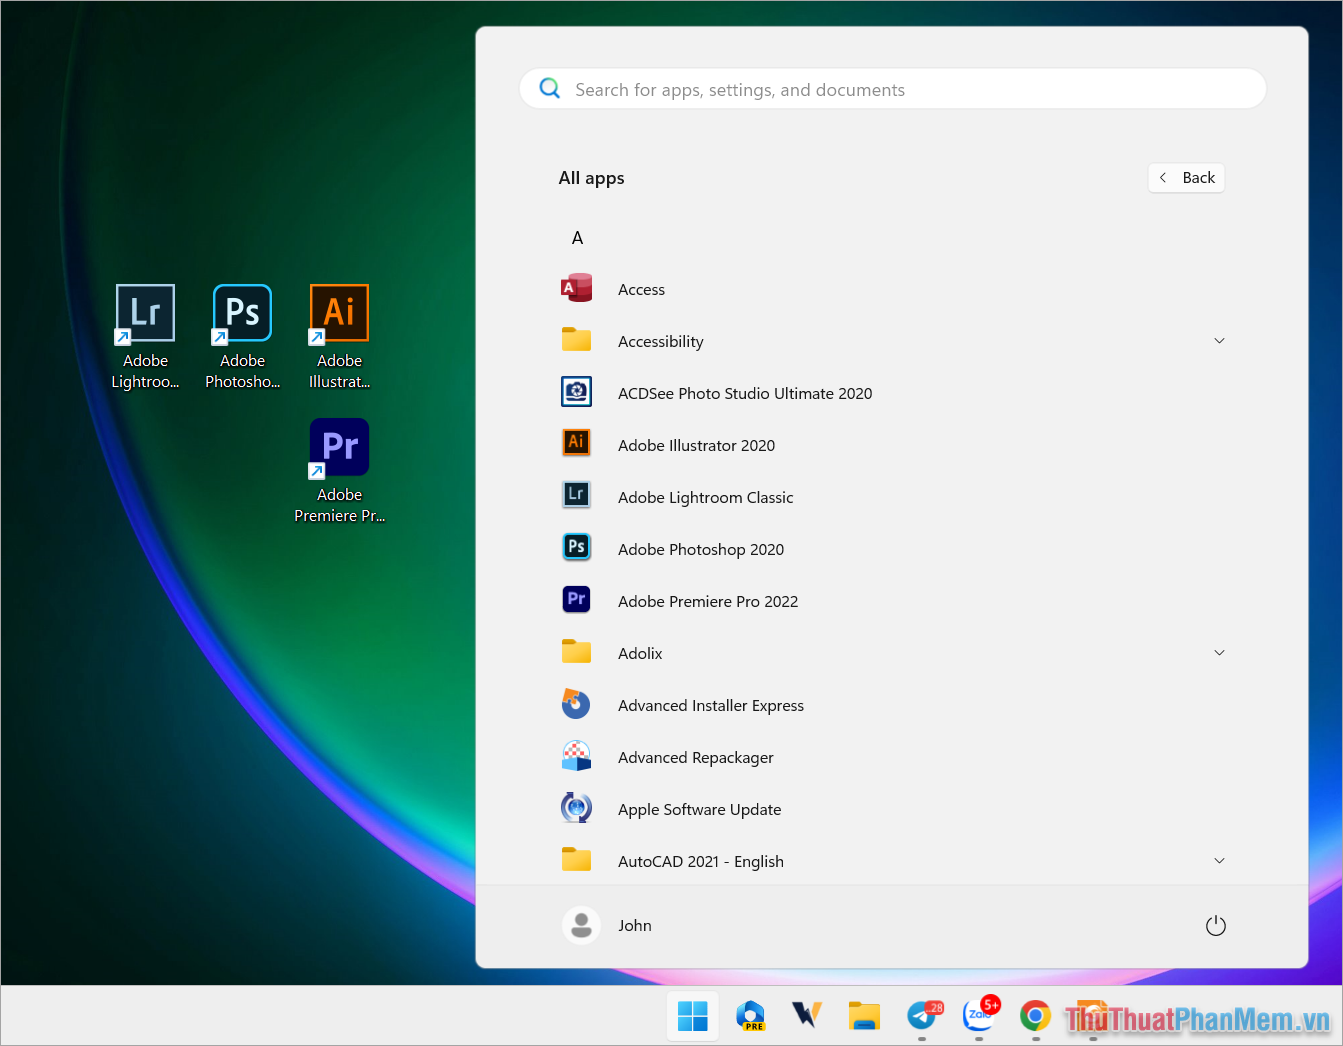Launch Adobe Illustrator 2020
The width and height of the screenshot is (1343, 1046).
pos(696,445)
